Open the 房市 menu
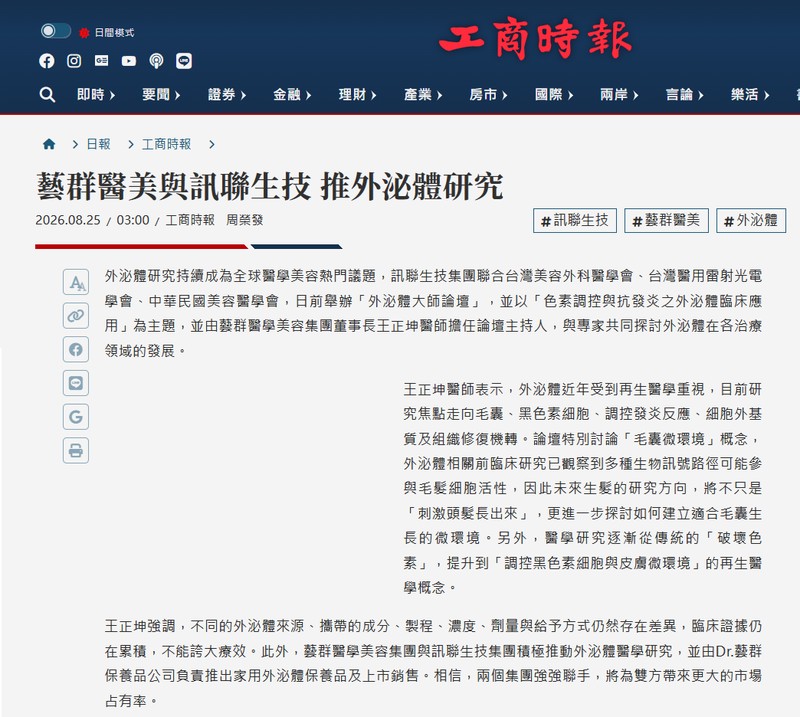Image resolution: width=800 pixels, height=717 pixels. click(488, 94)
